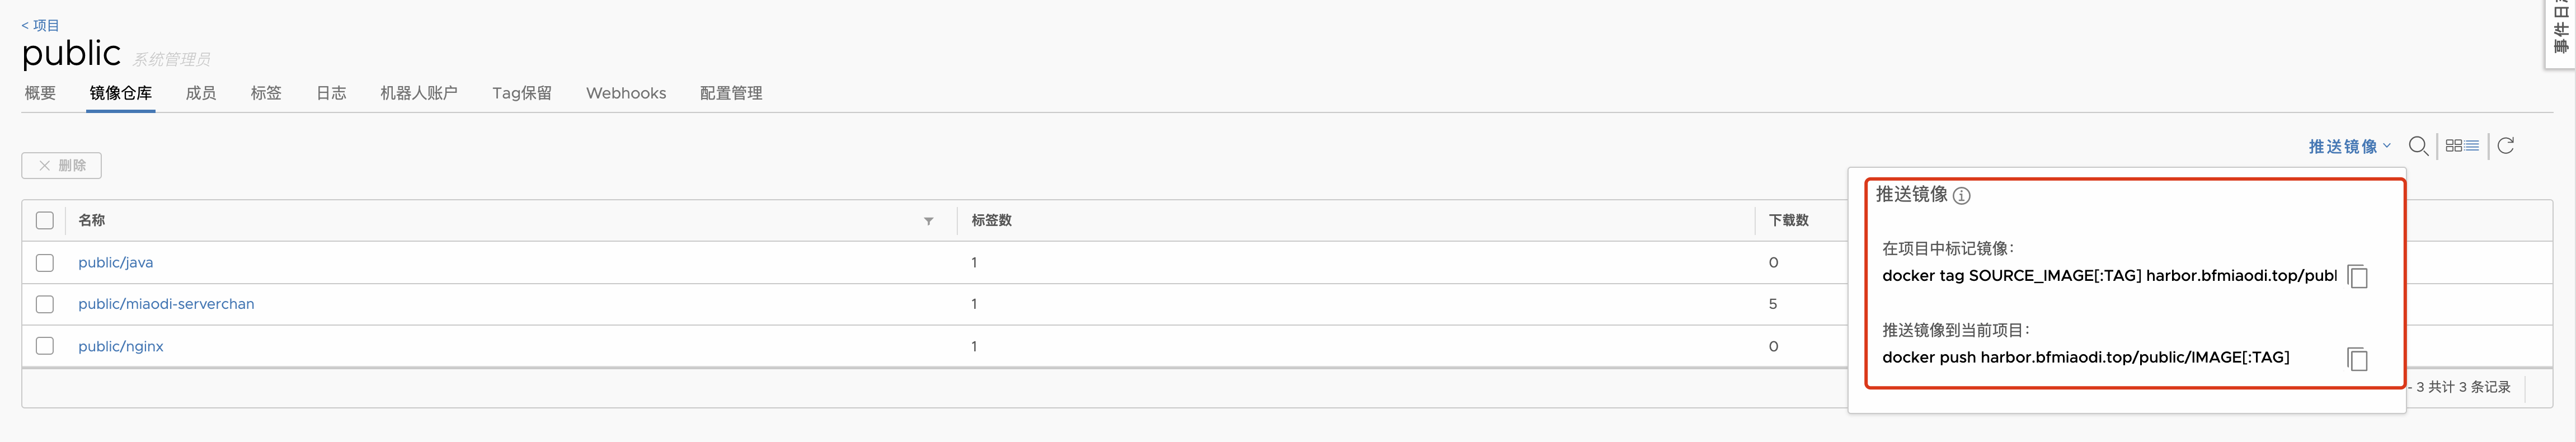Screen dimensions: 2576x442
Task: Open the Webhooks tab
Action: coord(626,93)
